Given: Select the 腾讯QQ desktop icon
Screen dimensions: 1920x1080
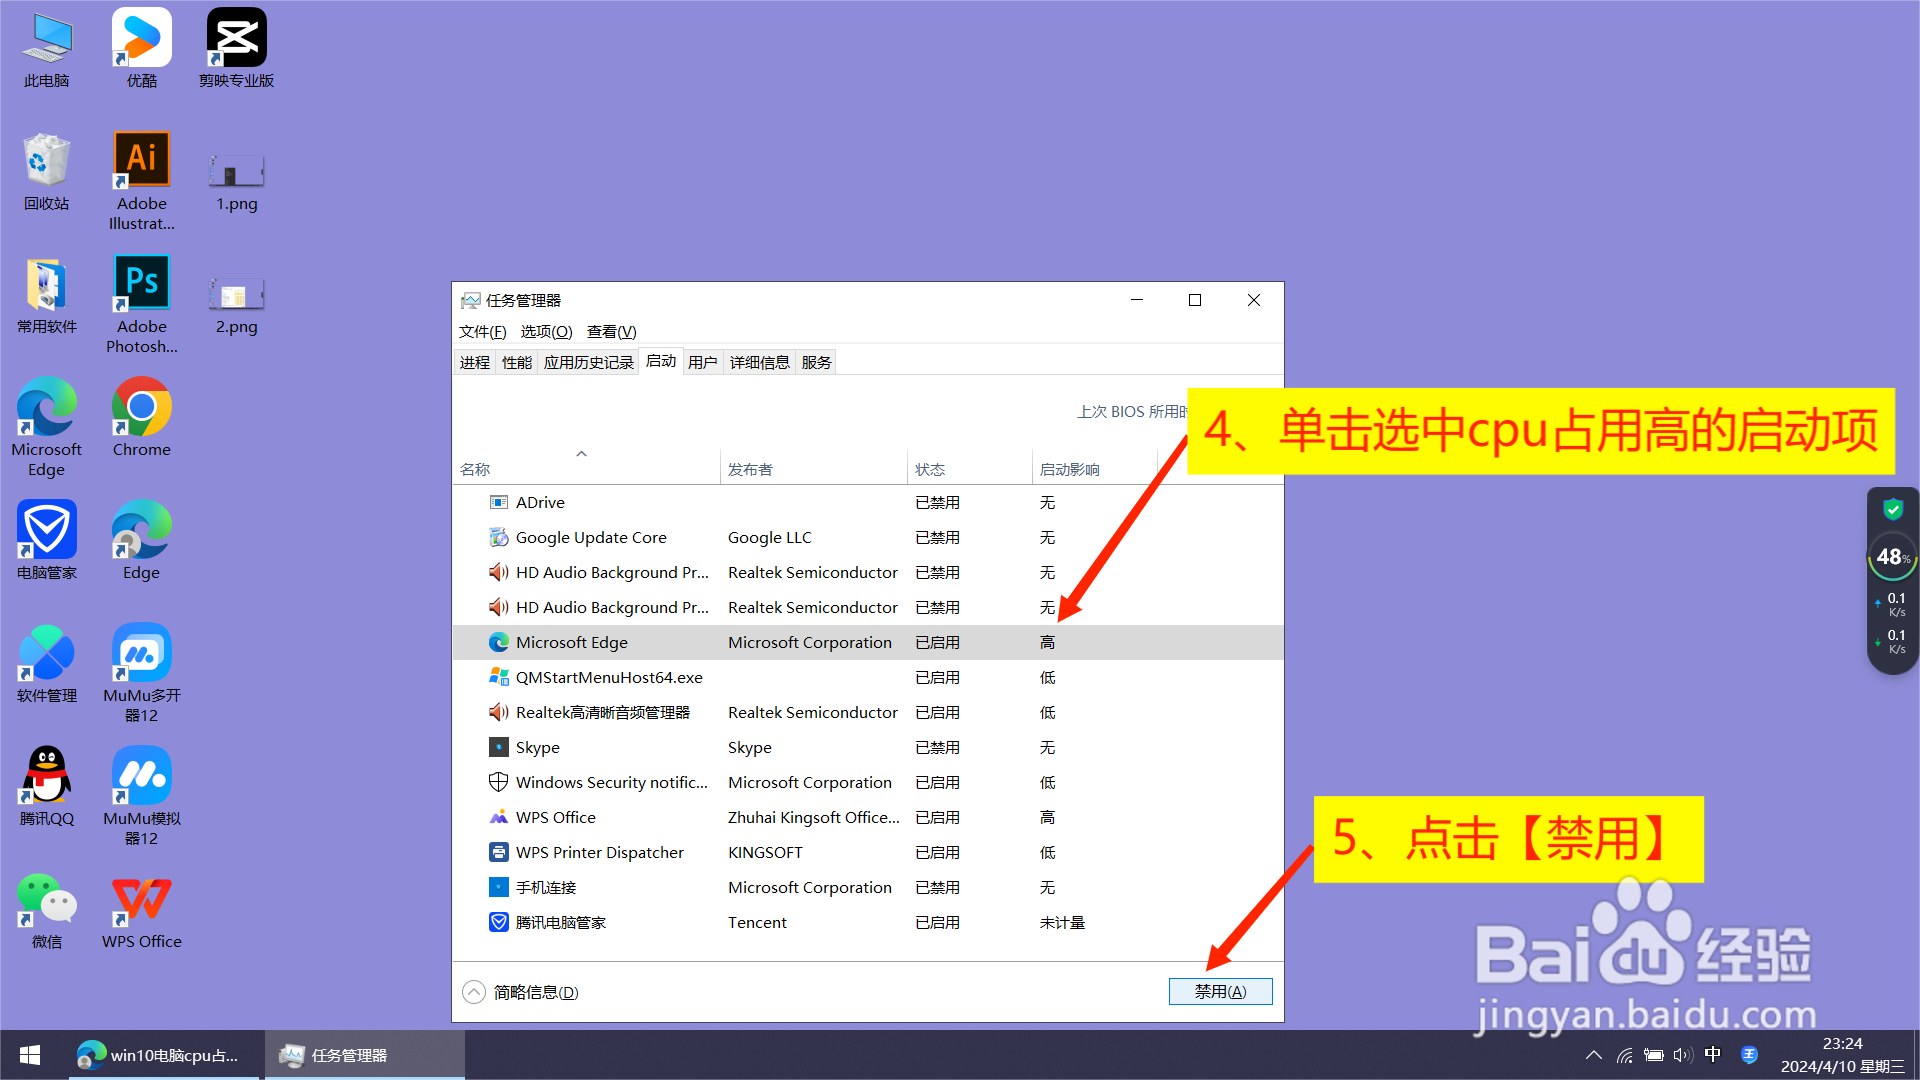Looking at the screenshot, I should 47,787.
